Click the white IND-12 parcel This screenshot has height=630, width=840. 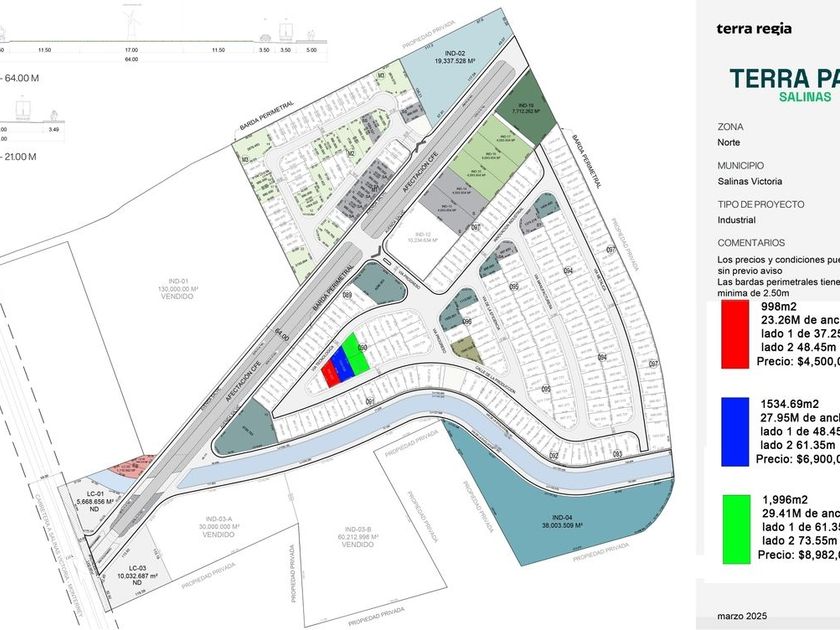(x=423, y=238)
